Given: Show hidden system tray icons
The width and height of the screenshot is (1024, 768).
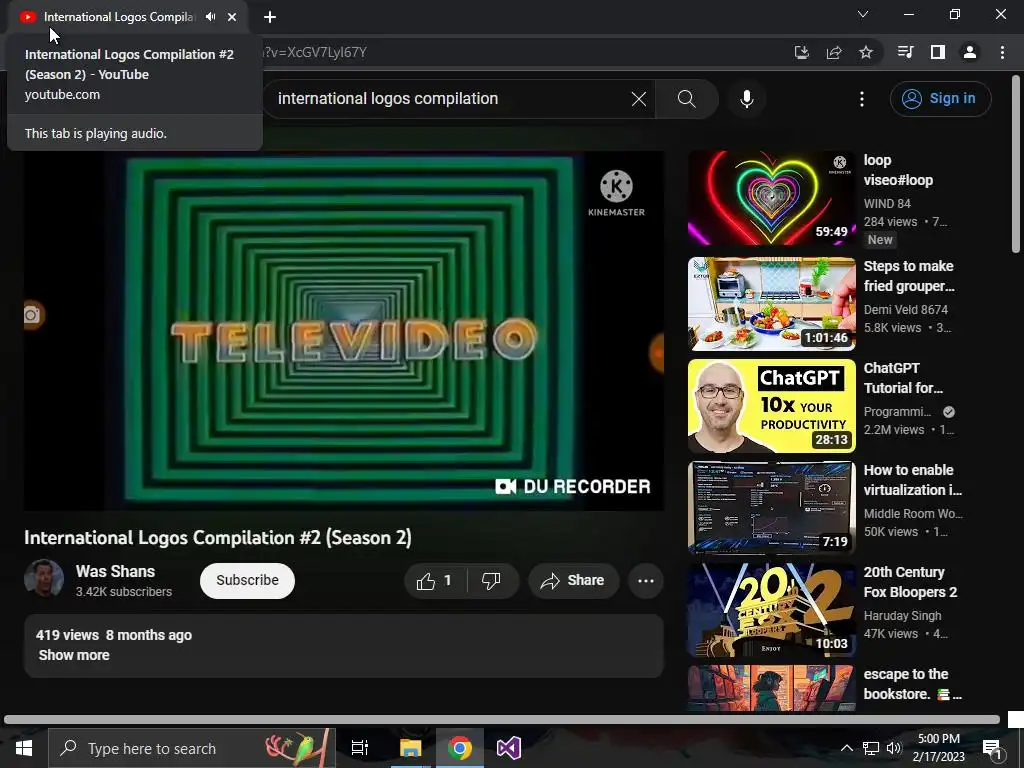Looking at the screenshot, I should [846, 748].
